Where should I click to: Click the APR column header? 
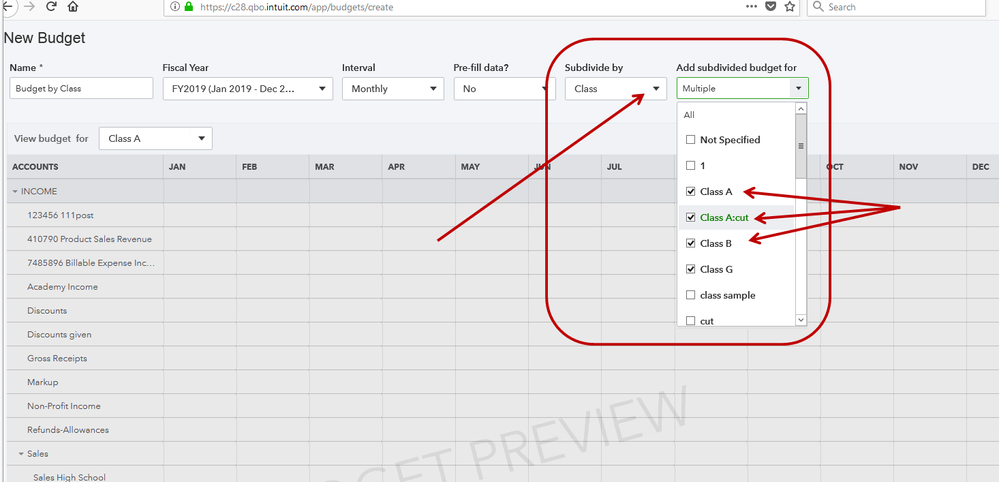(419, 167)
